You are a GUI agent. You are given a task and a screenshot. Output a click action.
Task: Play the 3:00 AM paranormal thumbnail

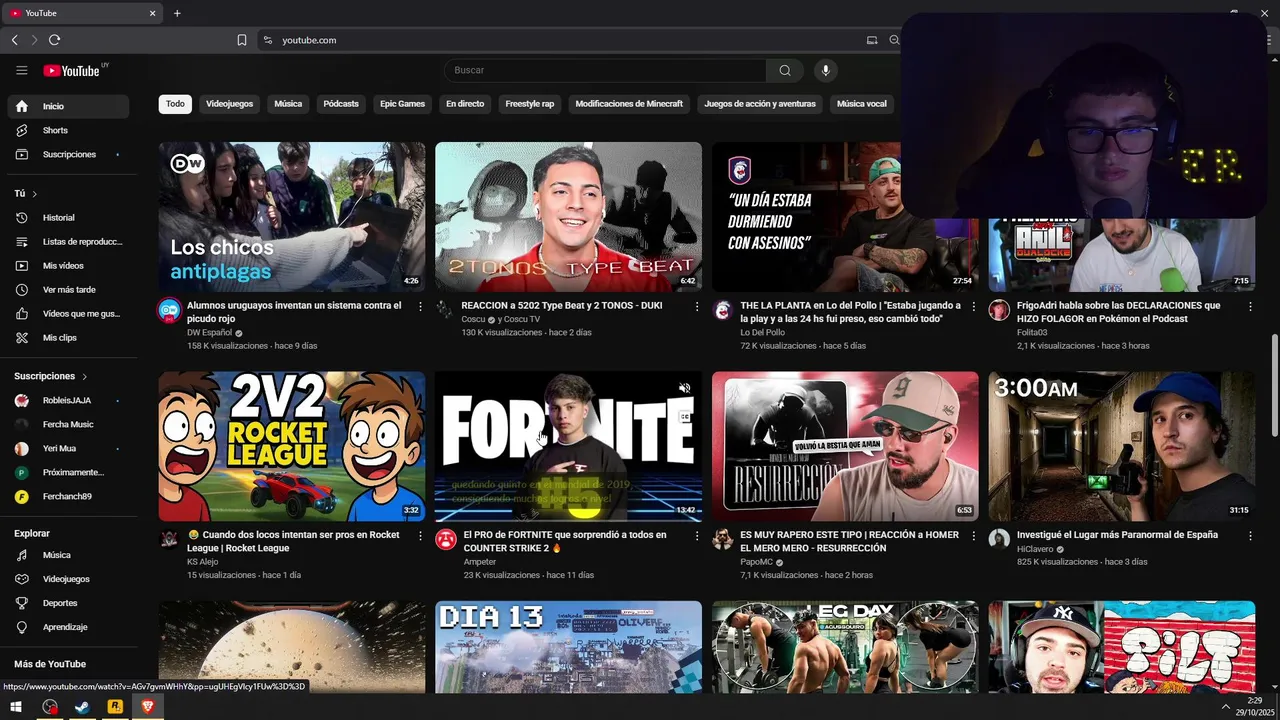pyautogui.click(x=1122, y=446)
